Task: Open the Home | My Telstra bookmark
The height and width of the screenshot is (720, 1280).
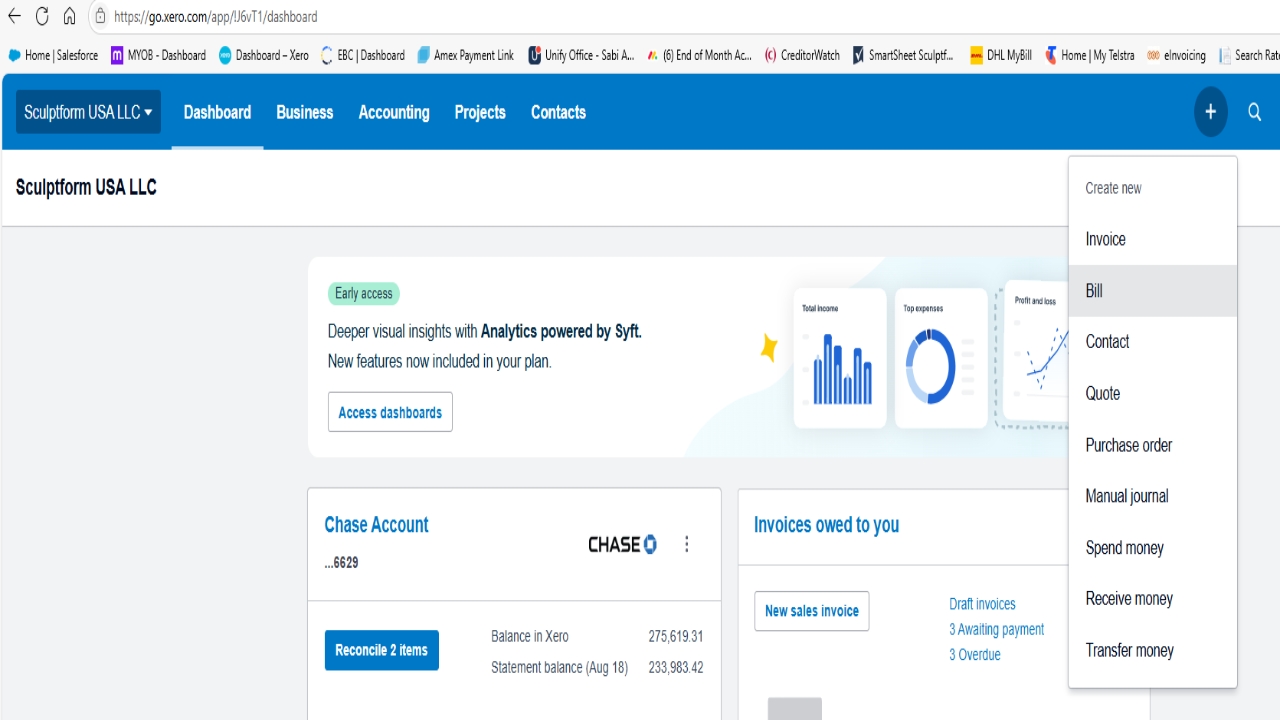Action: tap(1089, 55)
